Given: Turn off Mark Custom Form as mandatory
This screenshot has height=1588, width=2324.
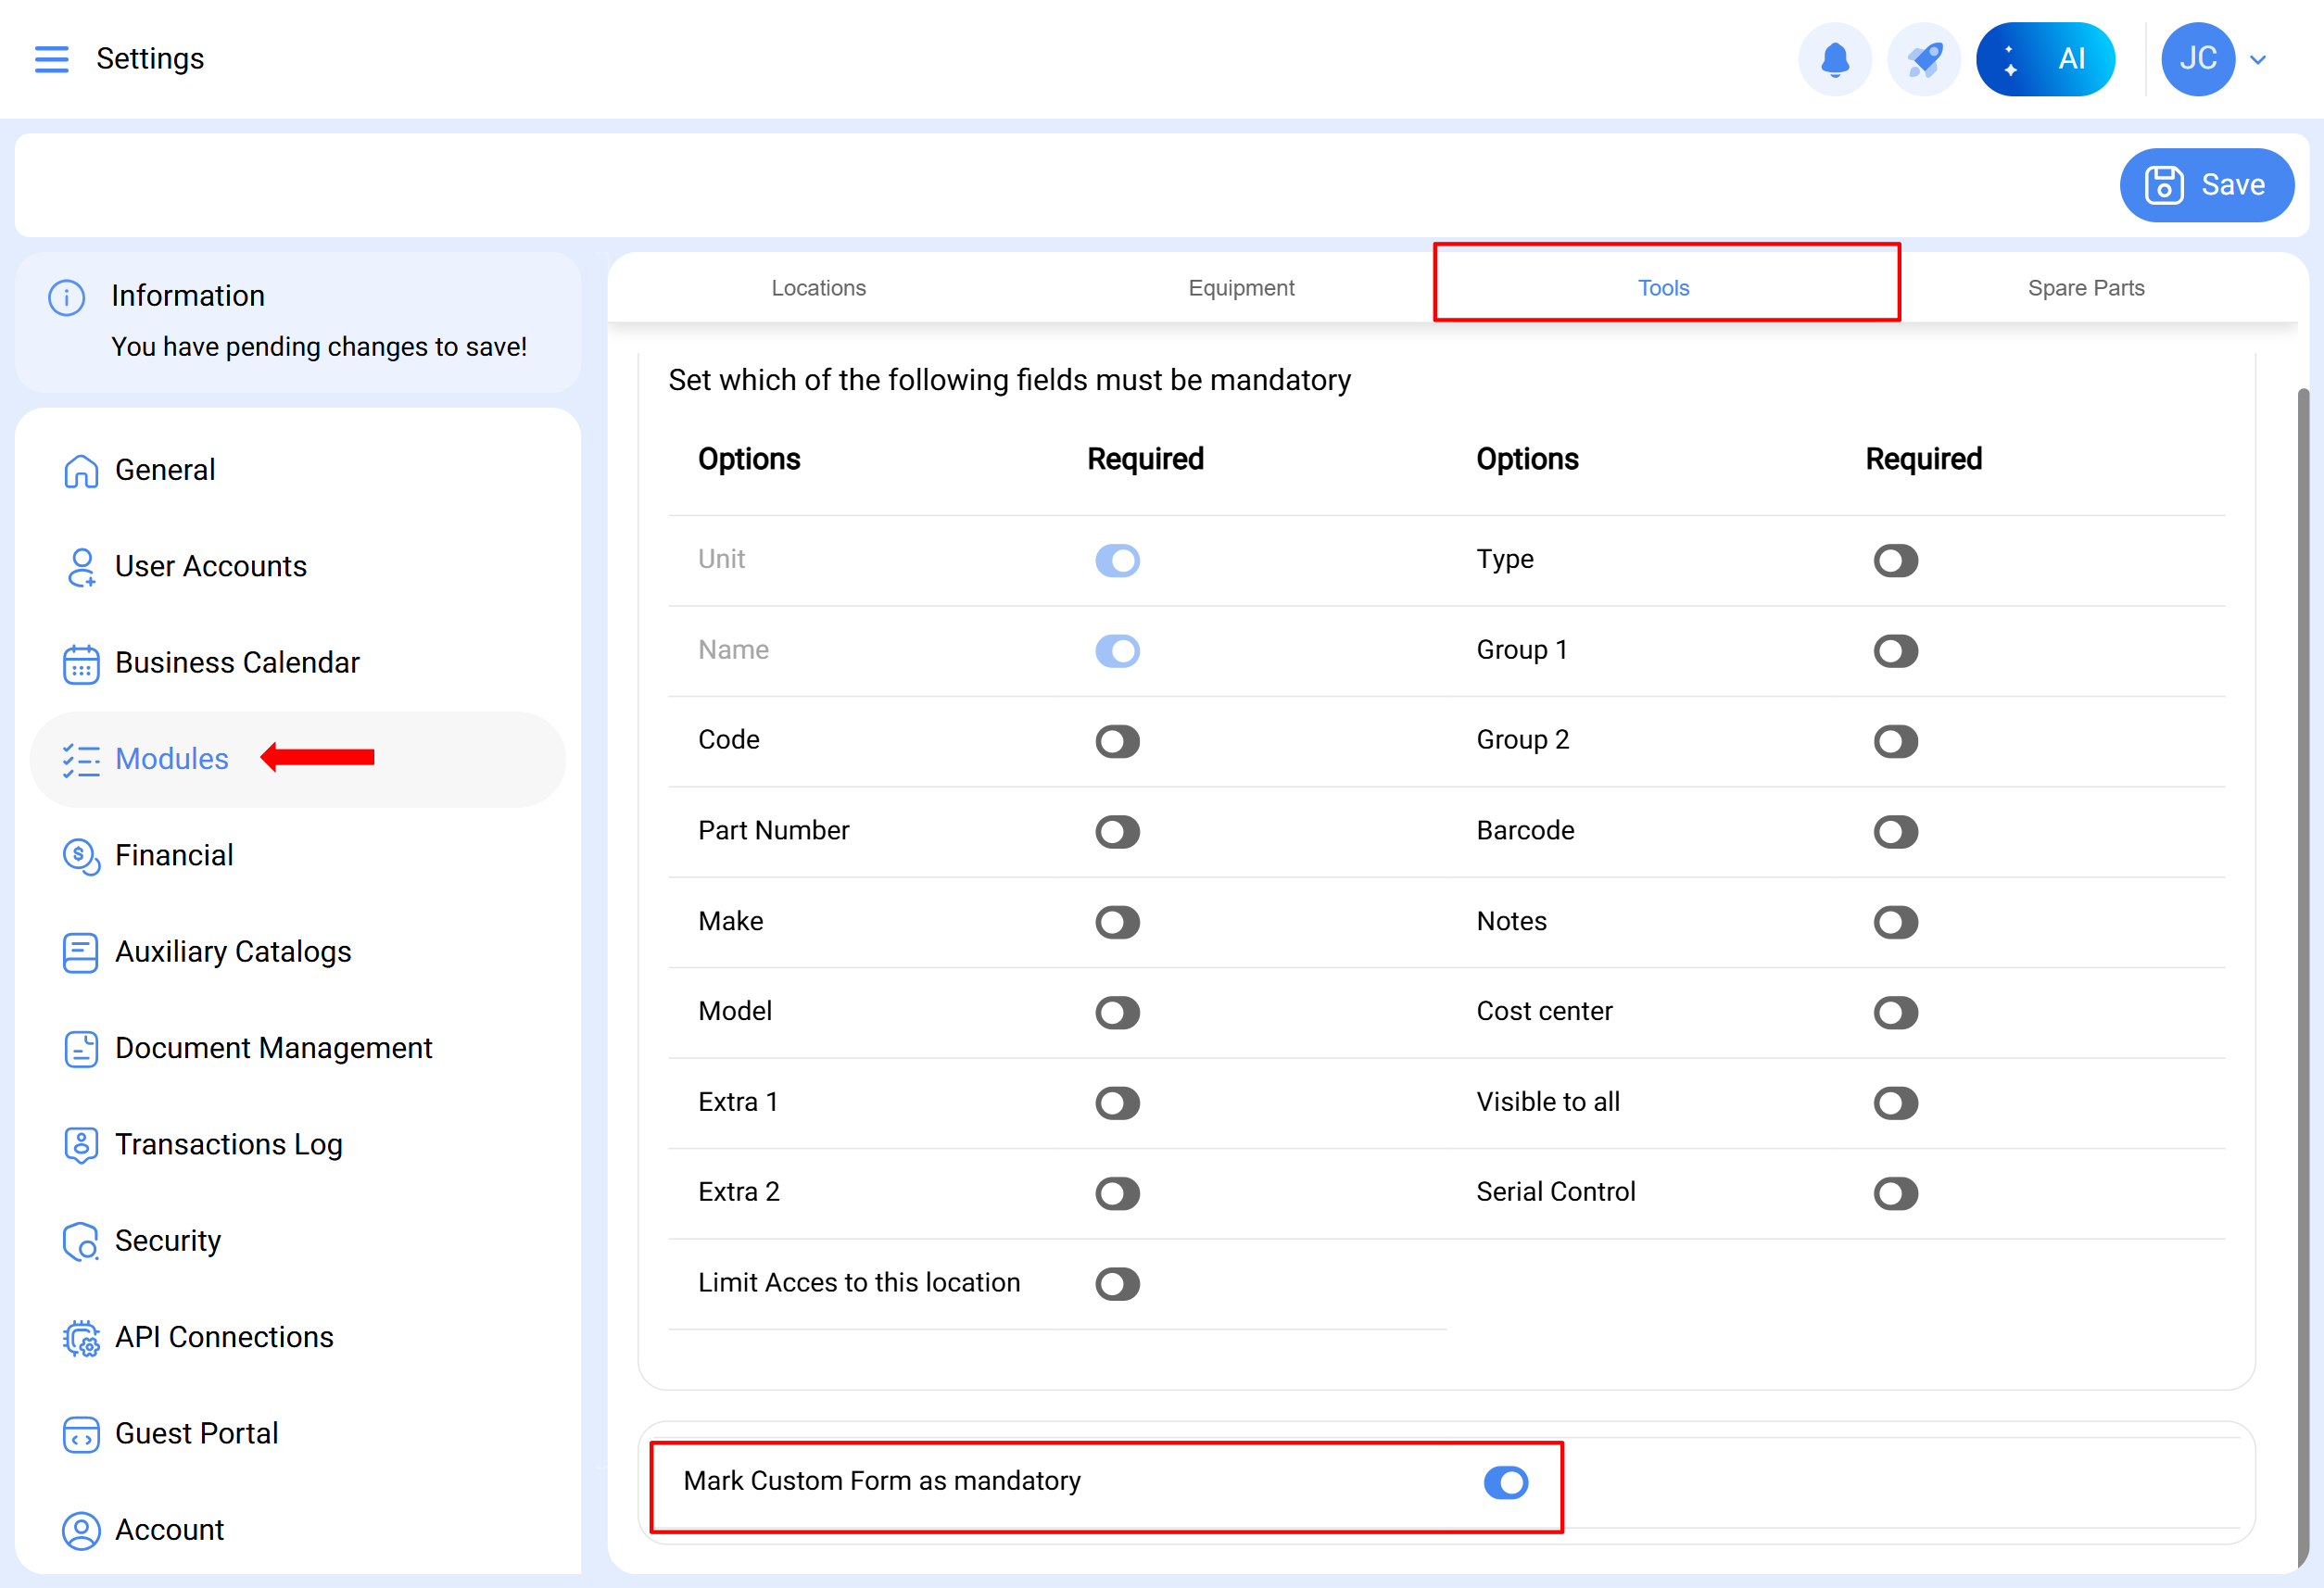Looking at the screenshot, I should pyautogui.click(x=1505, y=1482).
